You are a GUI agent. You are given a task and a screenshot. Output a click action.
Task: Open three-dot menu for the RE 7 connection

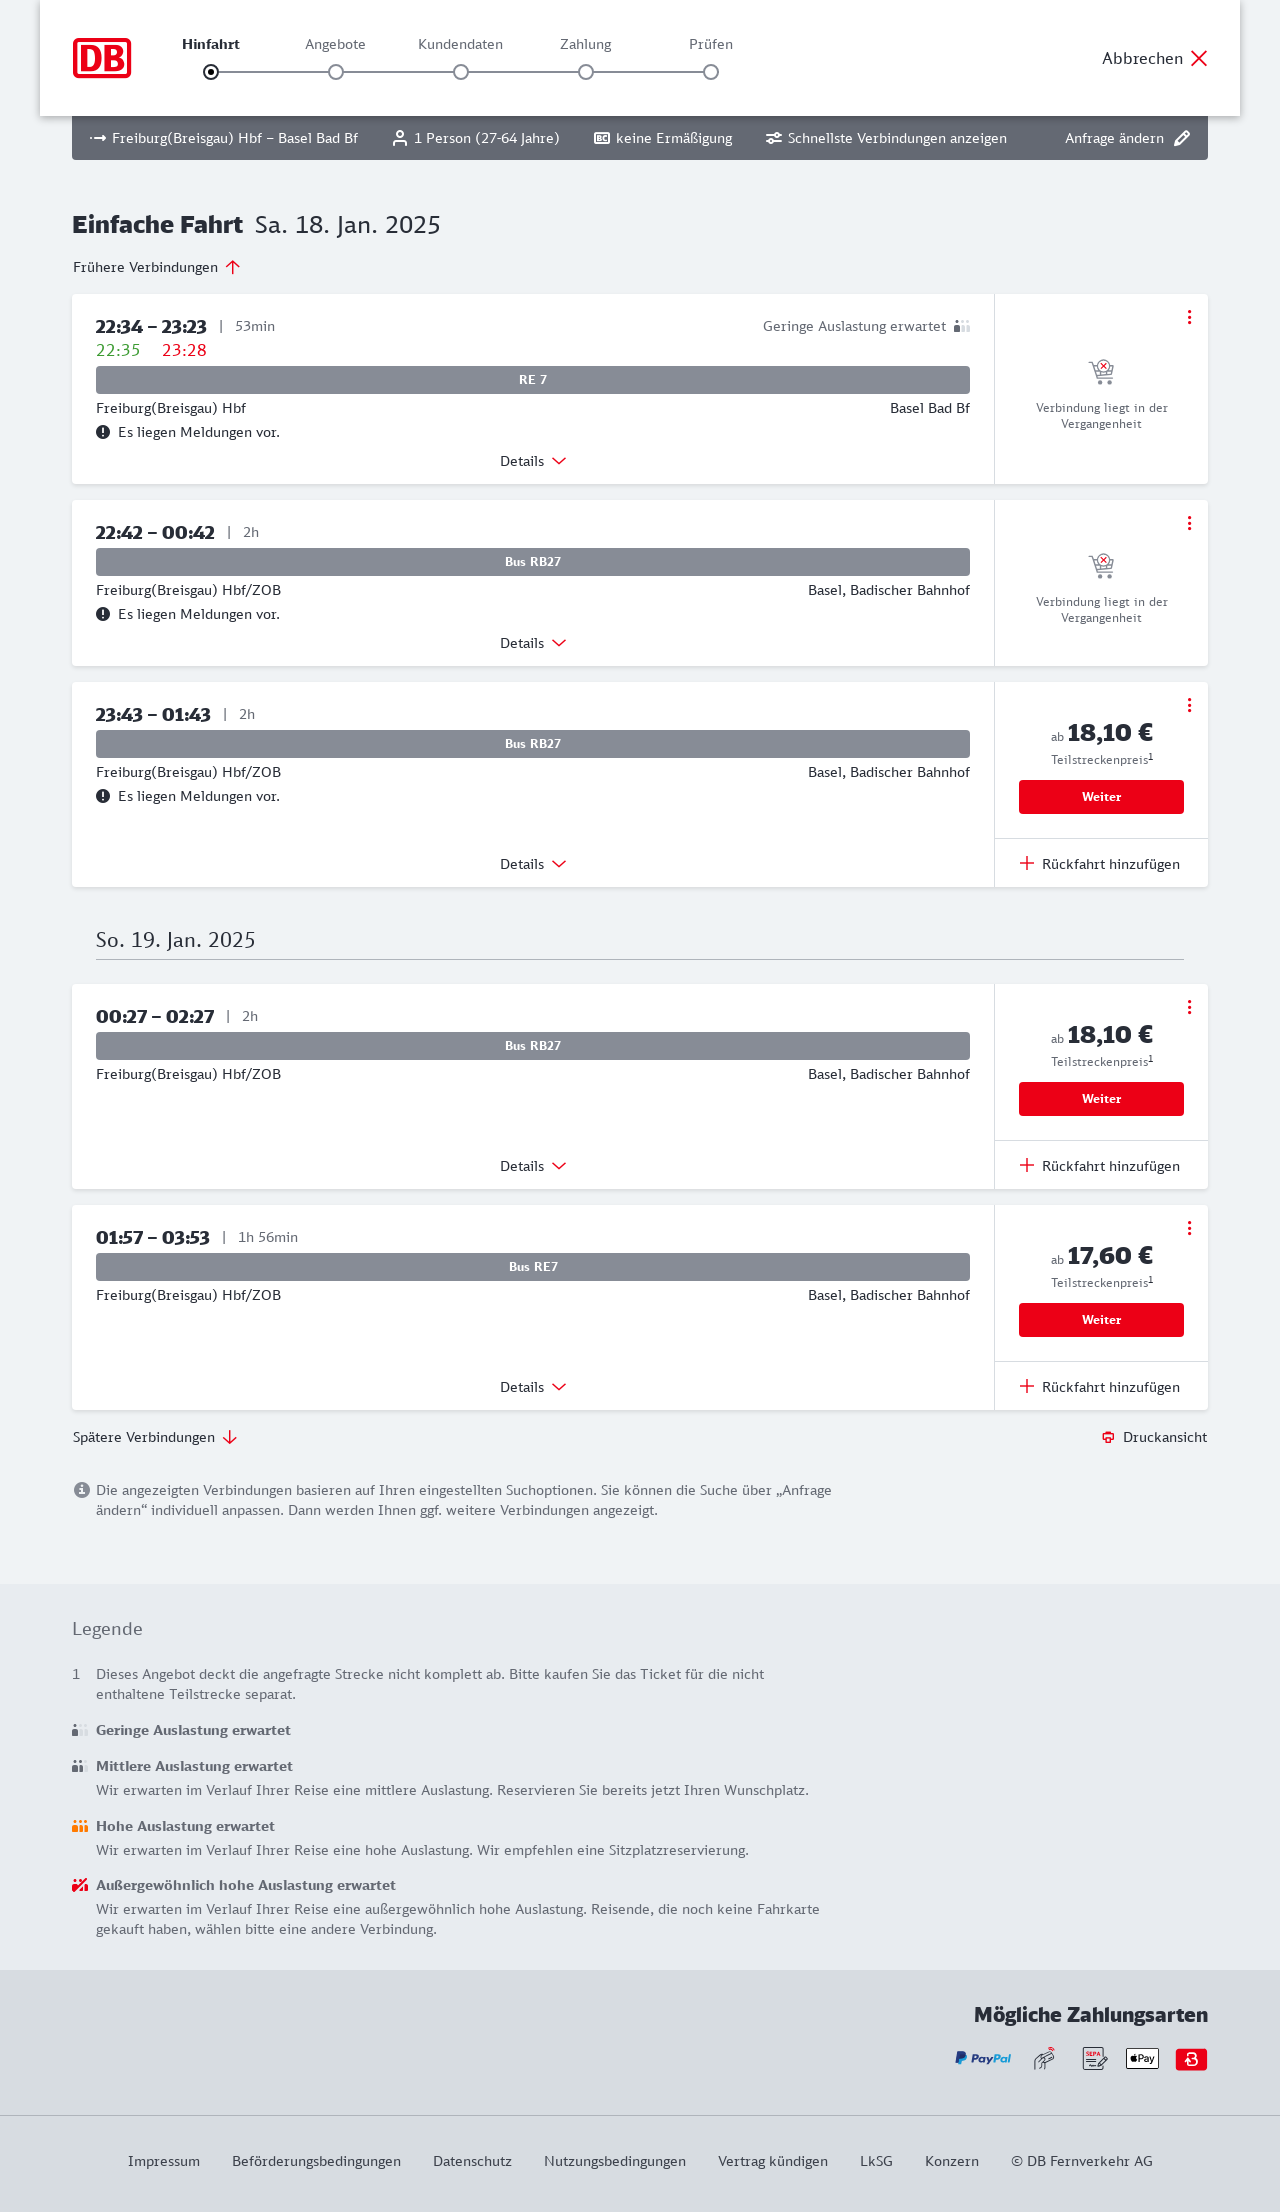pyautogui.click(x=1189, y=317)
